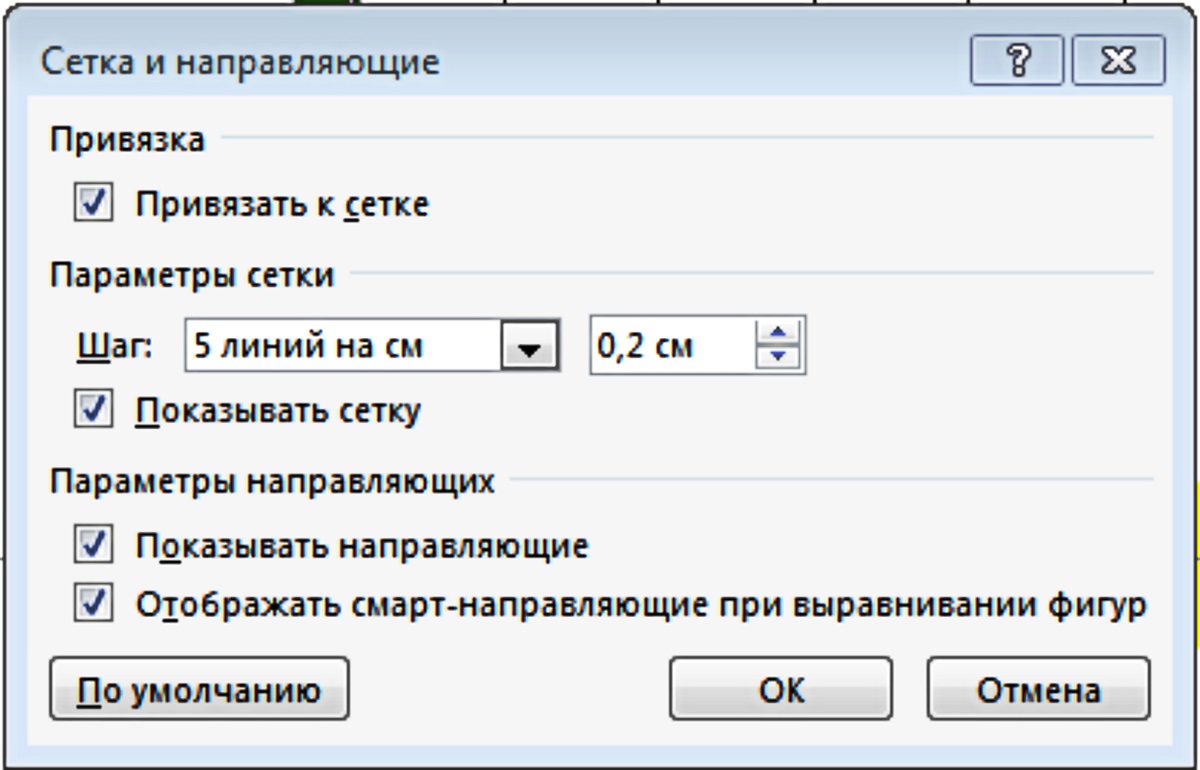Uncheck the Показывать сетку checkbox box
The height and width of the screenshot is (770, 1200).
[x=93, y=410]
